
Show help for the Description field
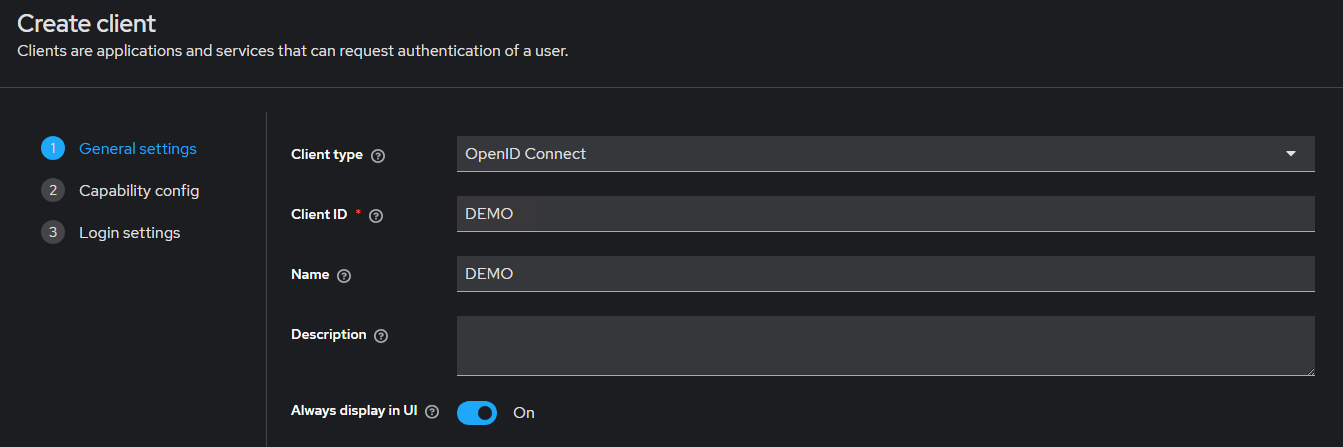coord(380,336)
